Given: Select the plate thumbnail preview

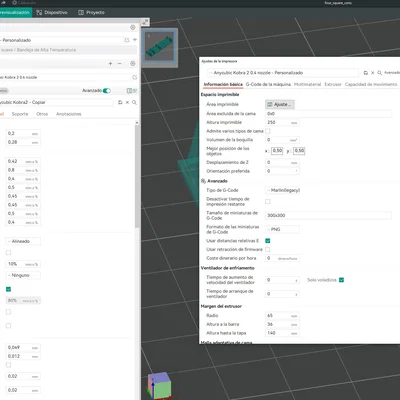Looking at the screenshot, I should (x=160, y=47).
